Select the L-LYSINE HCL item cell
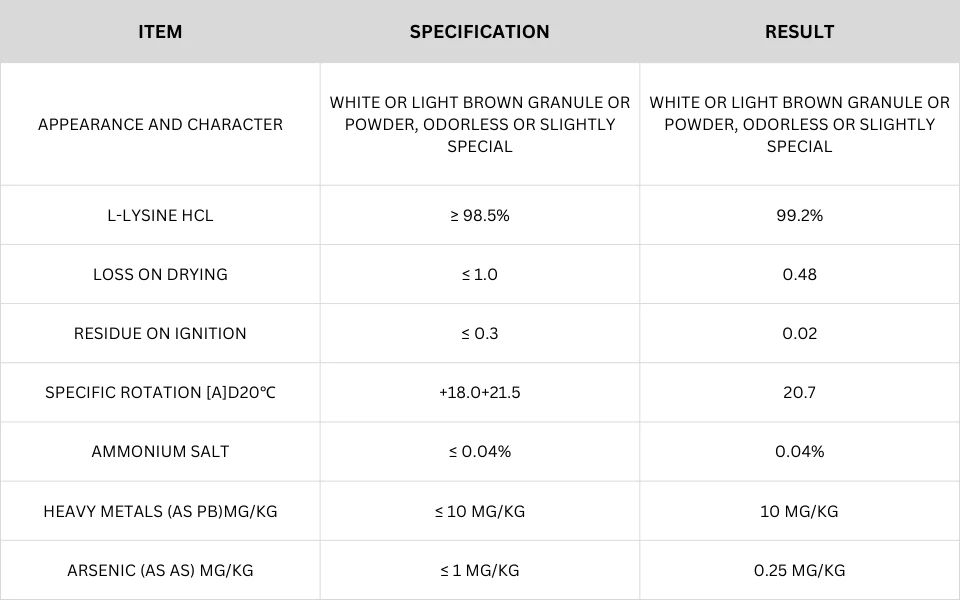The height and width of the screenshot is (600, 960). point(160,216)
